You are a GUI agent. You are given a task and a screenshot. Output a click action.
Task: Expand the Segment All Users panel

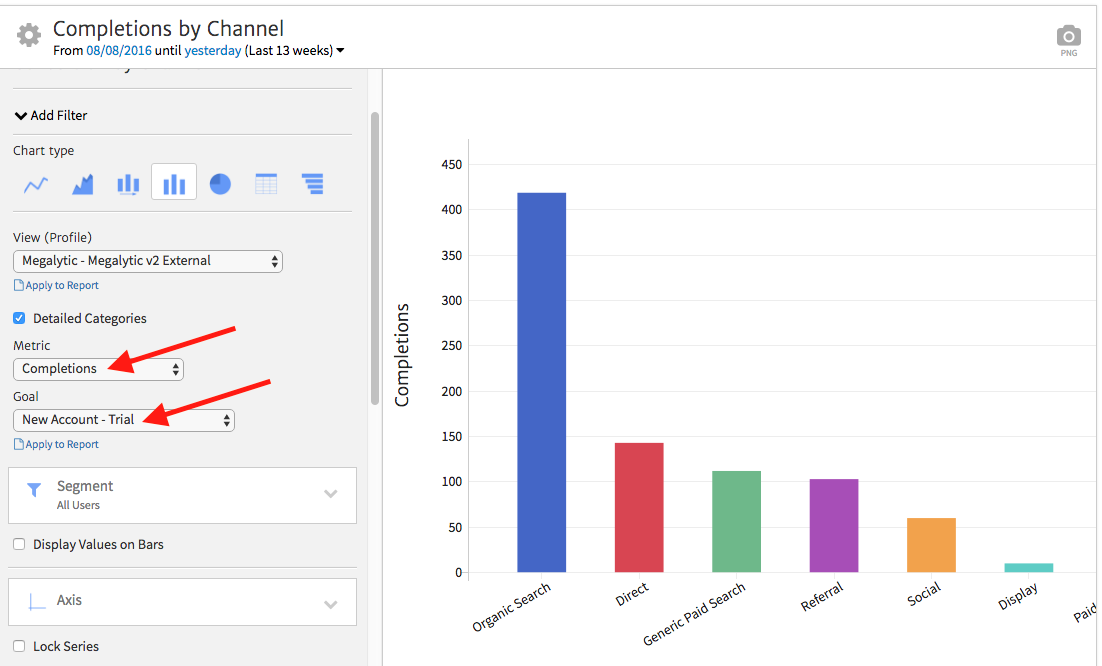tap(182, 494)
